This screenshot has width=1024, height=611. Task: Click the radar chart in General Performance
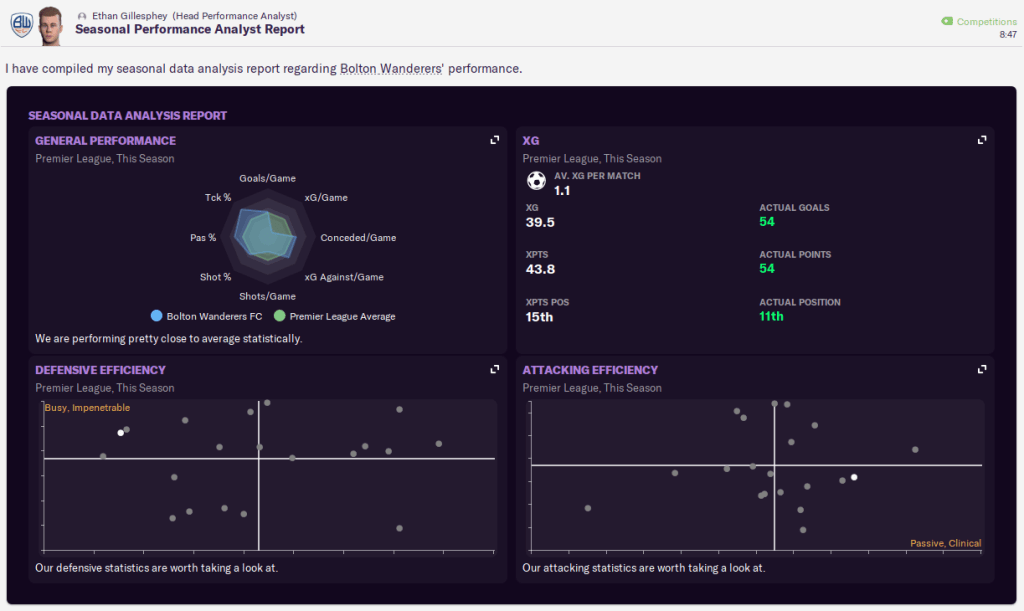[x=265, y=236]
